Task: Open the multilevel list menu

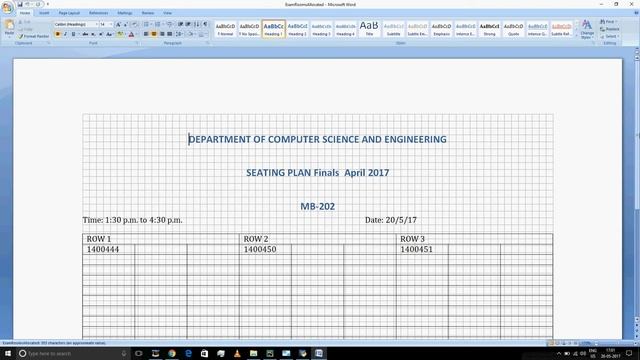Action: click(170, 24)
